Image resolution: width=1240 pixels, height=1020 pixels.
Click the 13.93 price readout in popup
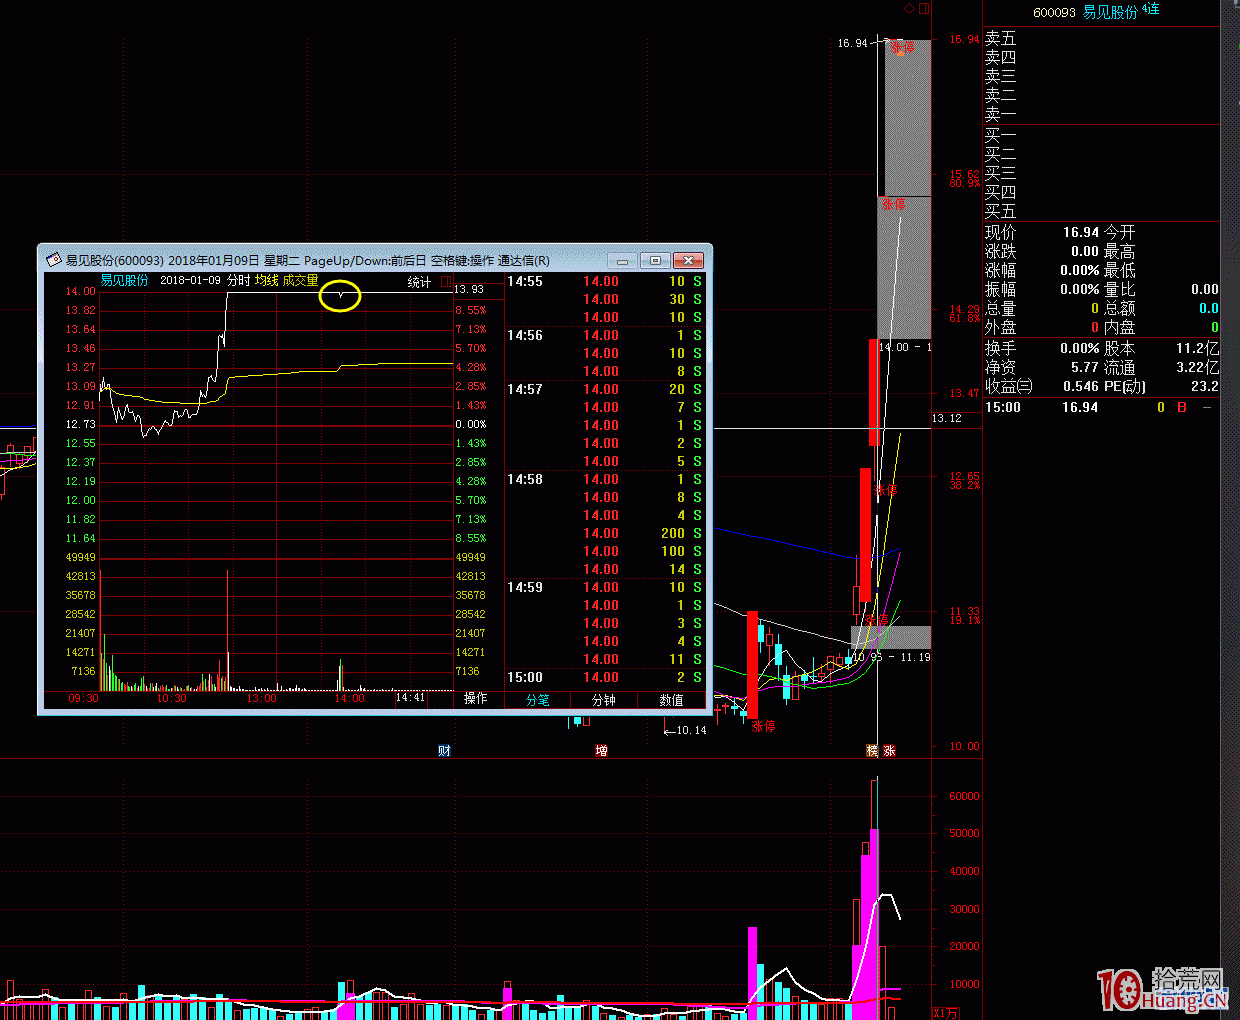(469, 289)
